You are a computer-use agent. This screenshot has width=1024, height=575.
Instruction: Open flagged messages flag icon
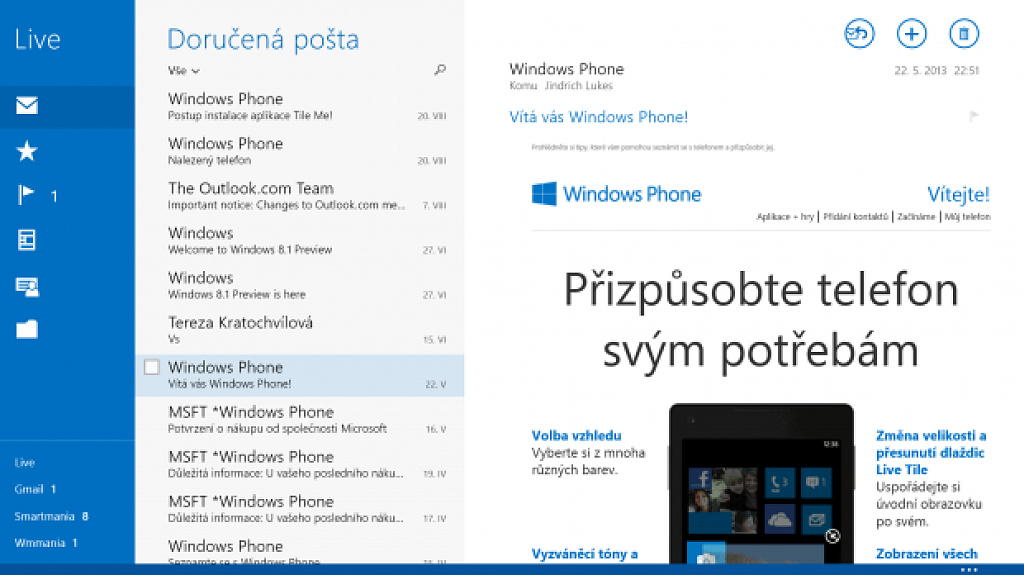coord(25,195)
